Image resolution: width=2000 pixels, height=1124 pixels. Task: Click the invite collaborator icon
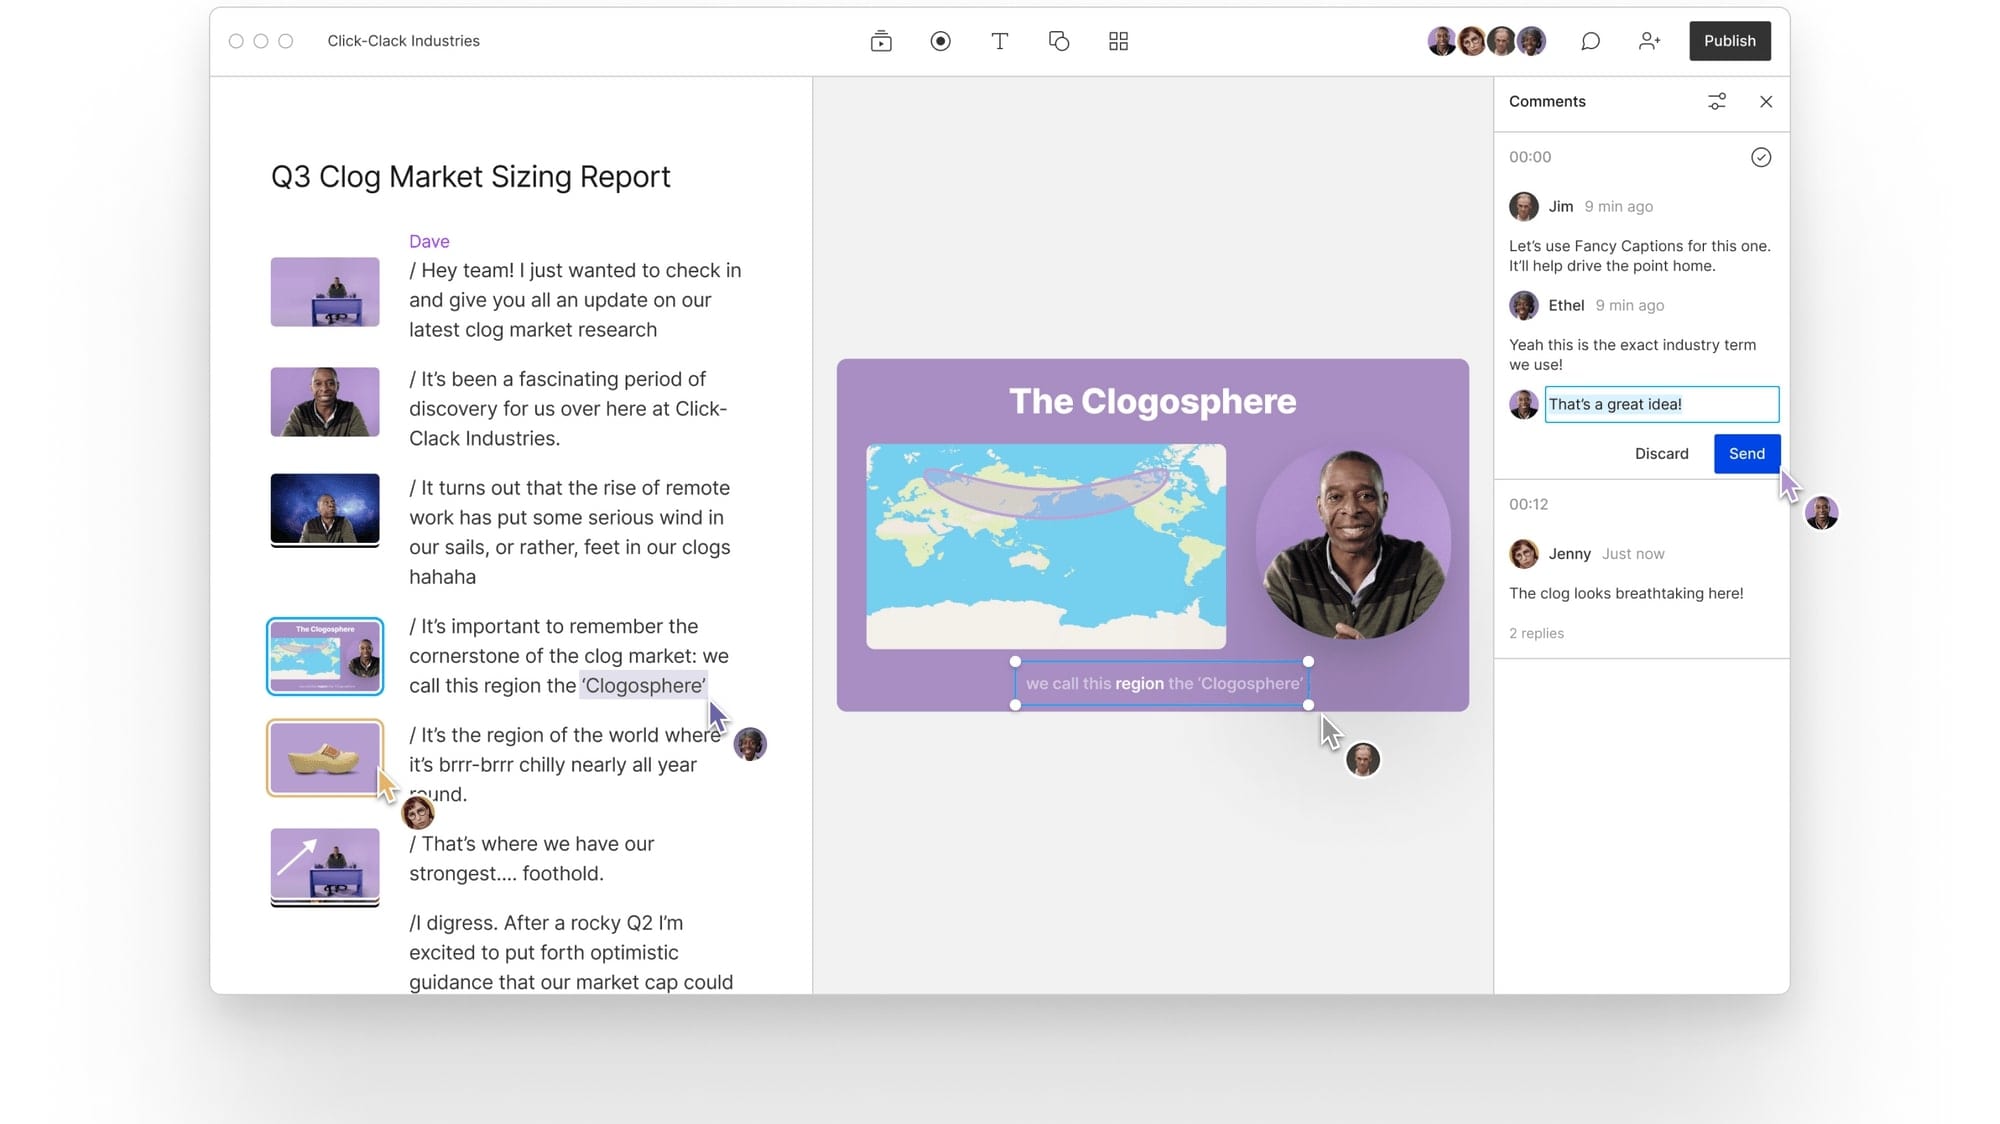1649,41
